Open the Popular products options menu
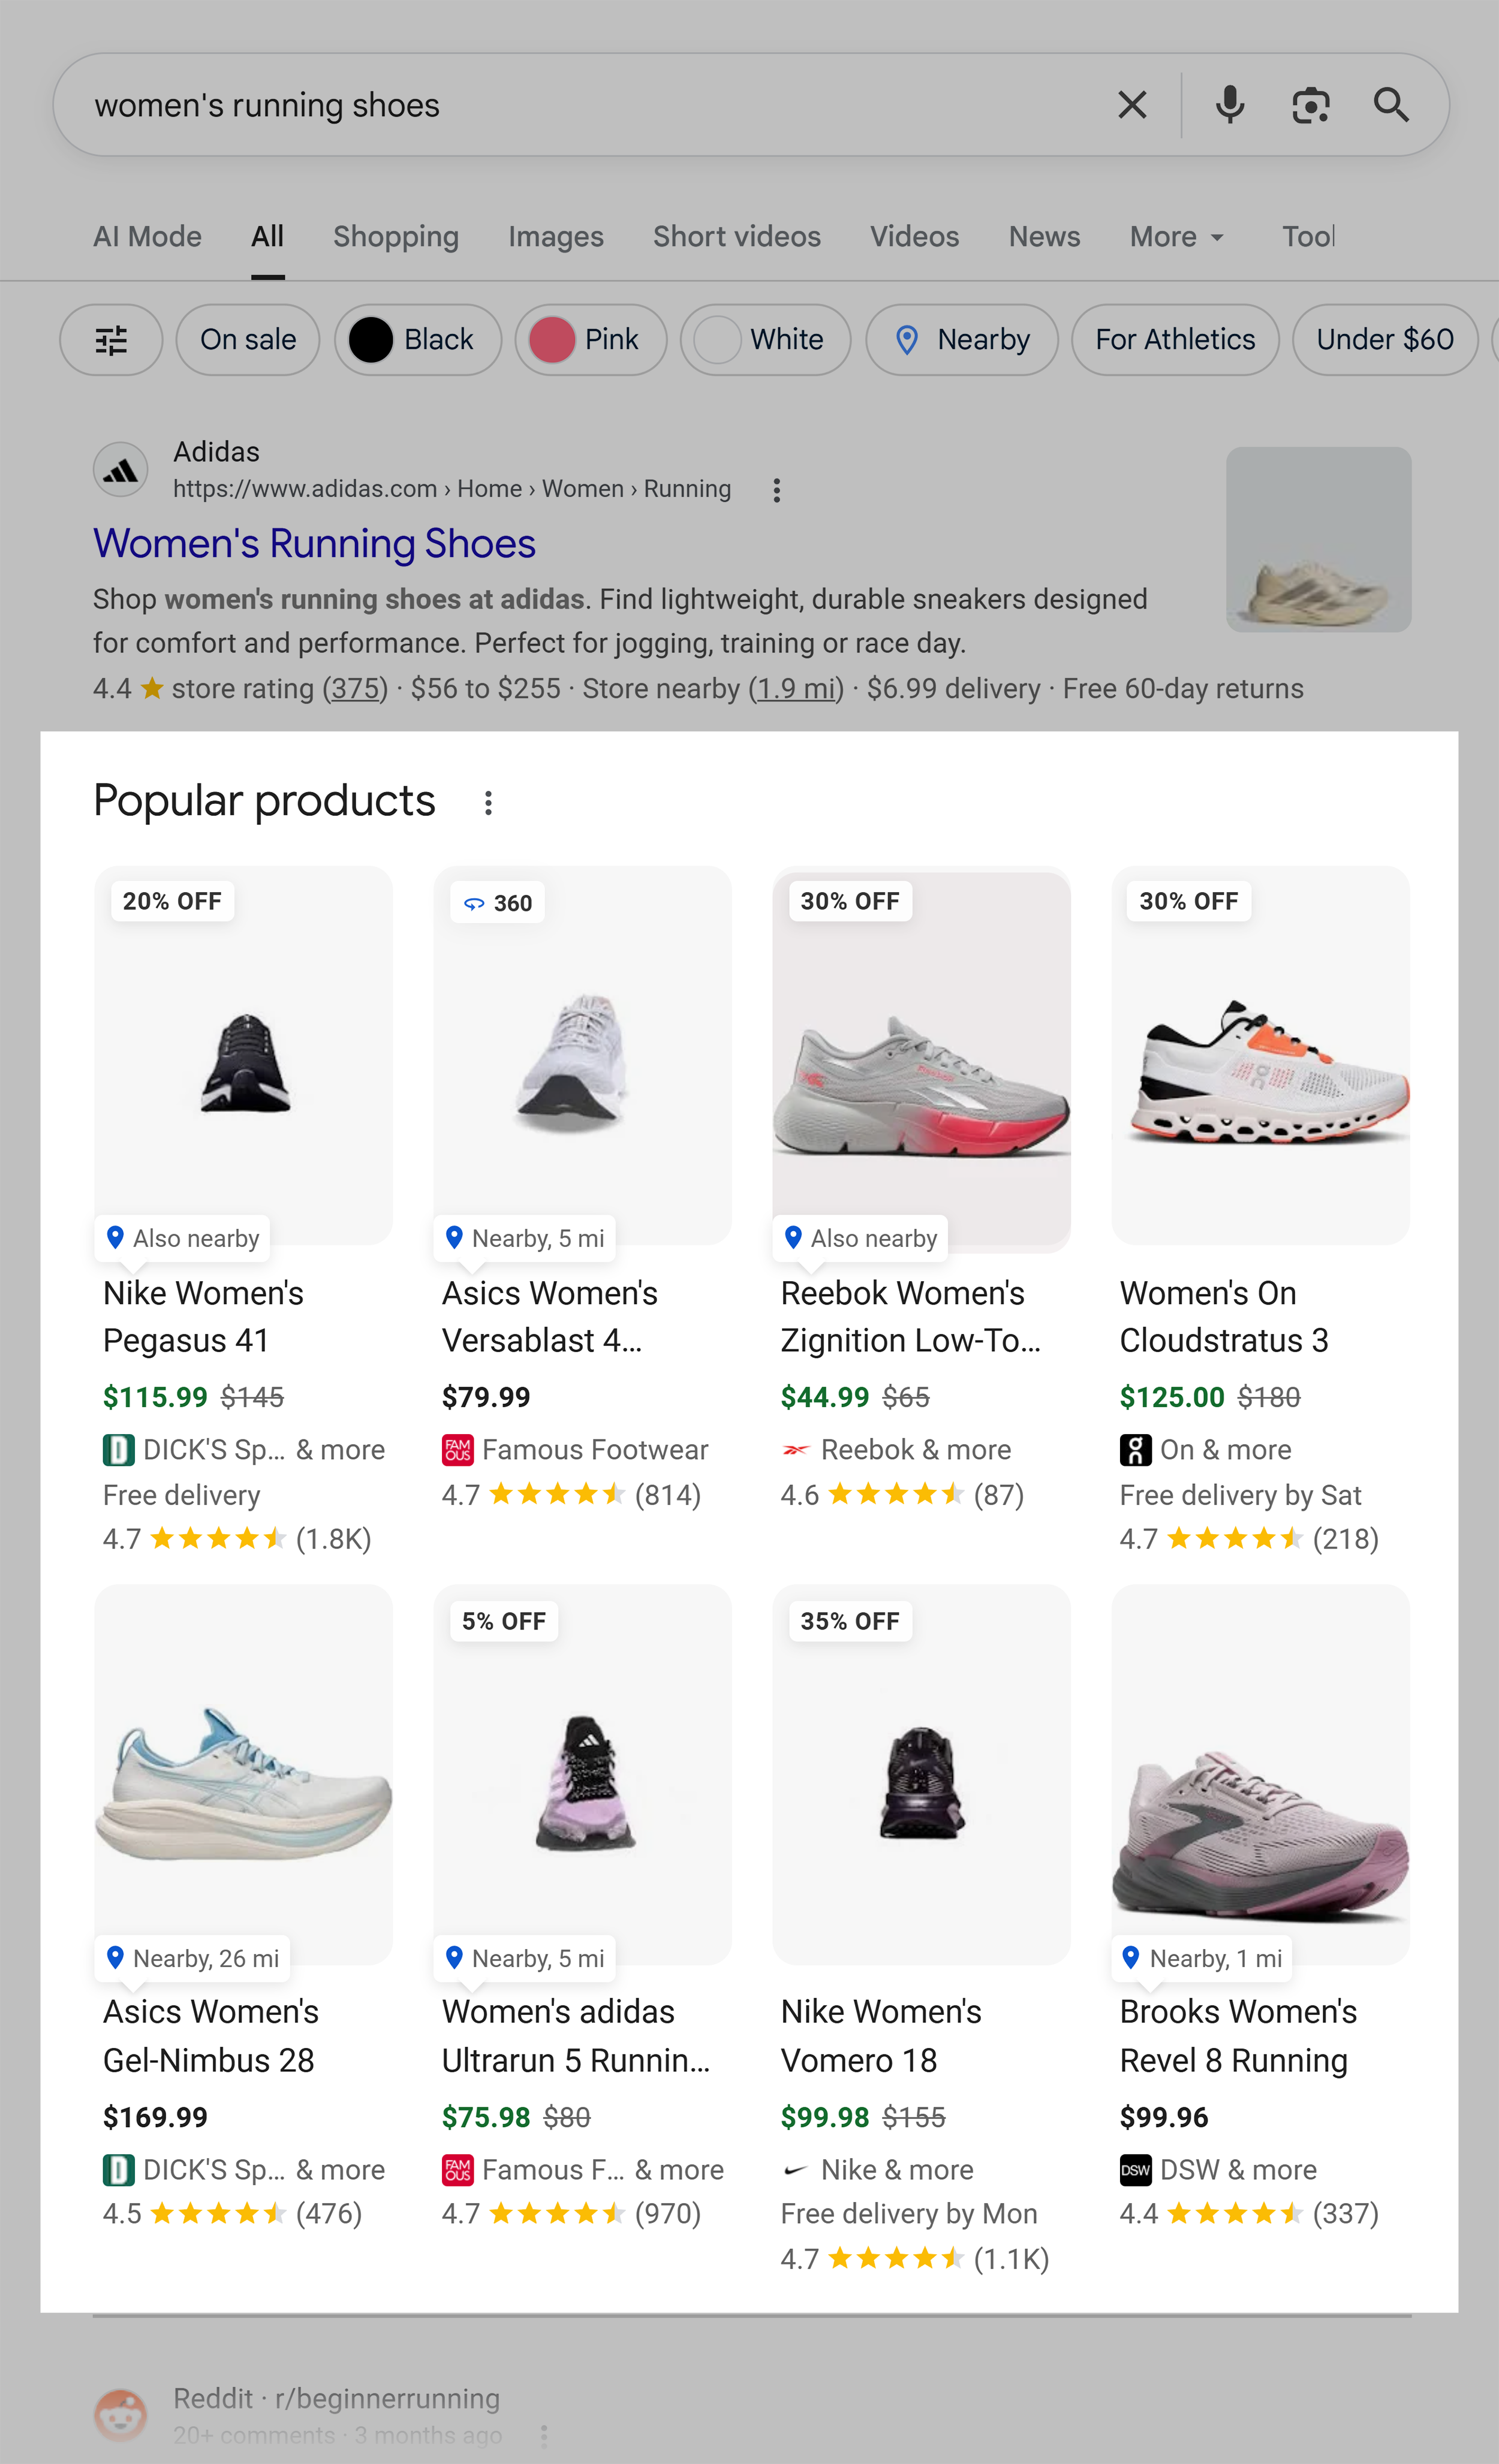This screenshot has height=2464, width=1499. (x=487, y=801)
